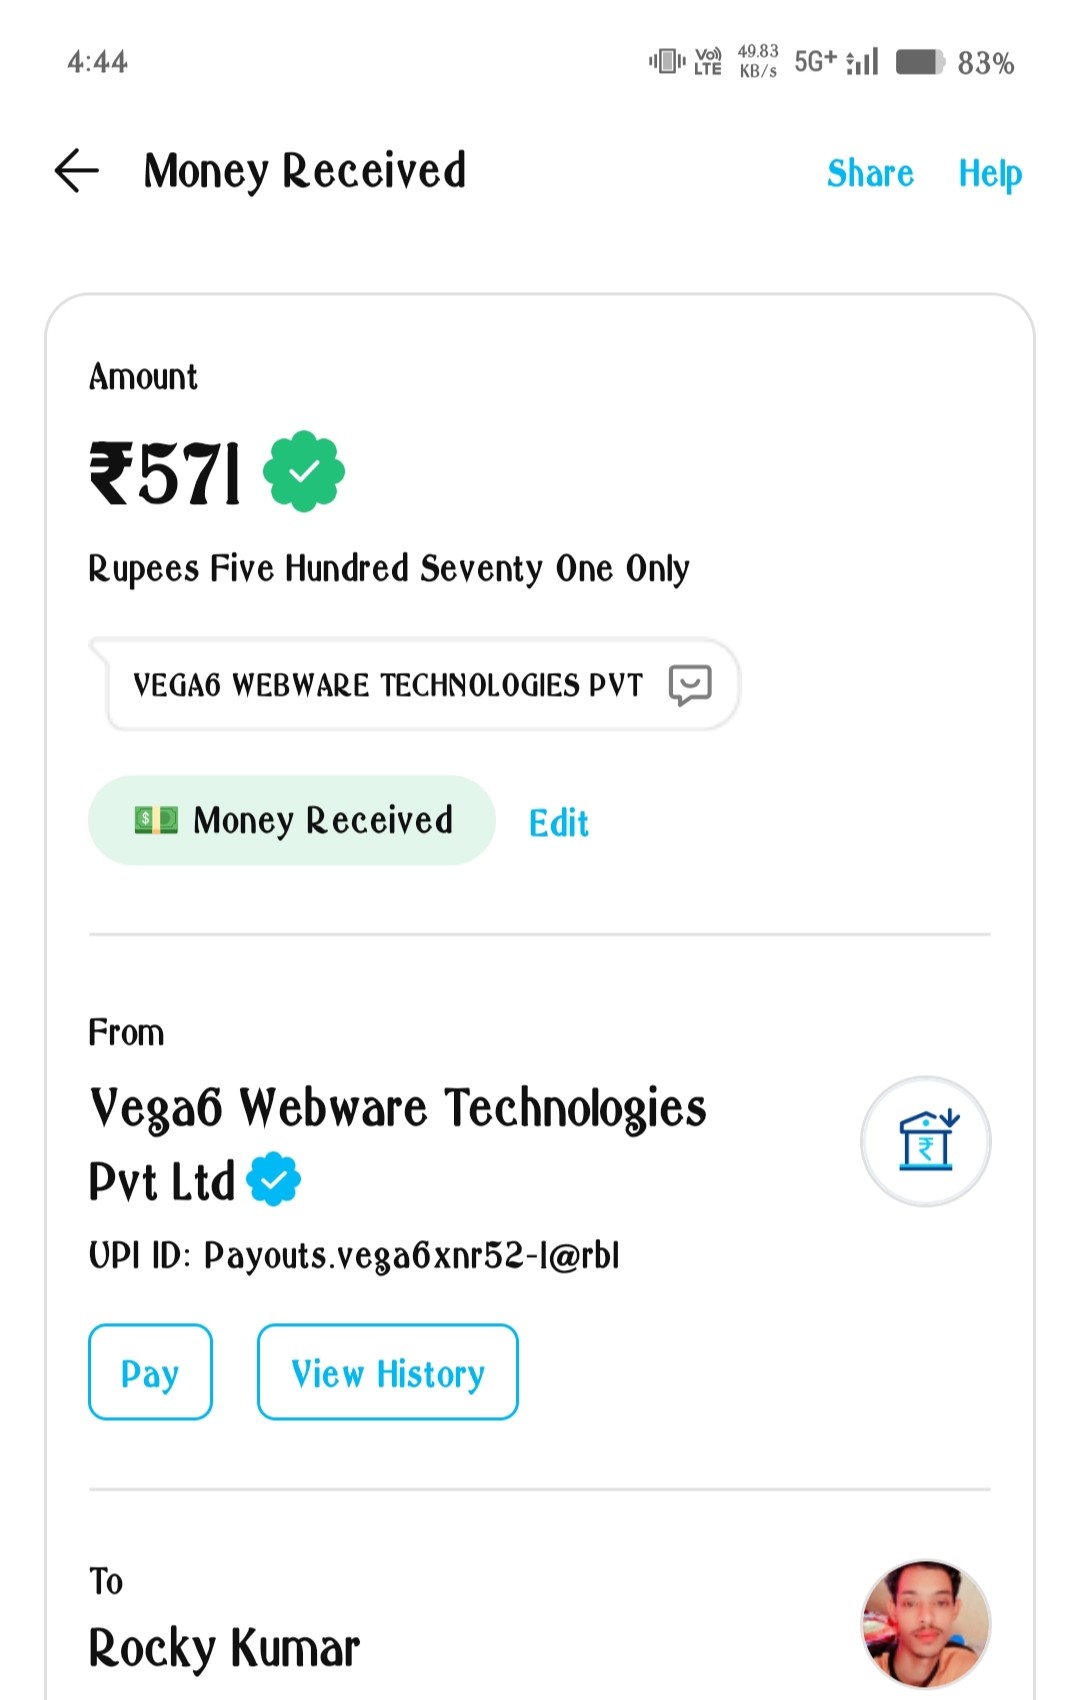Tap the vibrate mode status icon
The image size is (1080, 1700).
666,62
